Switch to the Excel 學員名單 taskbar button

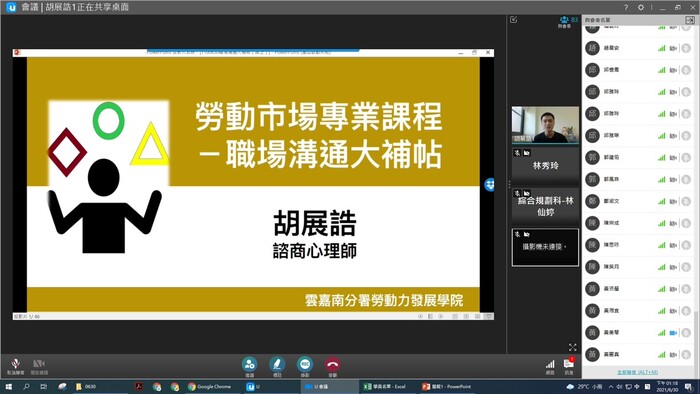pyautogui.click(x=387, y=387)
